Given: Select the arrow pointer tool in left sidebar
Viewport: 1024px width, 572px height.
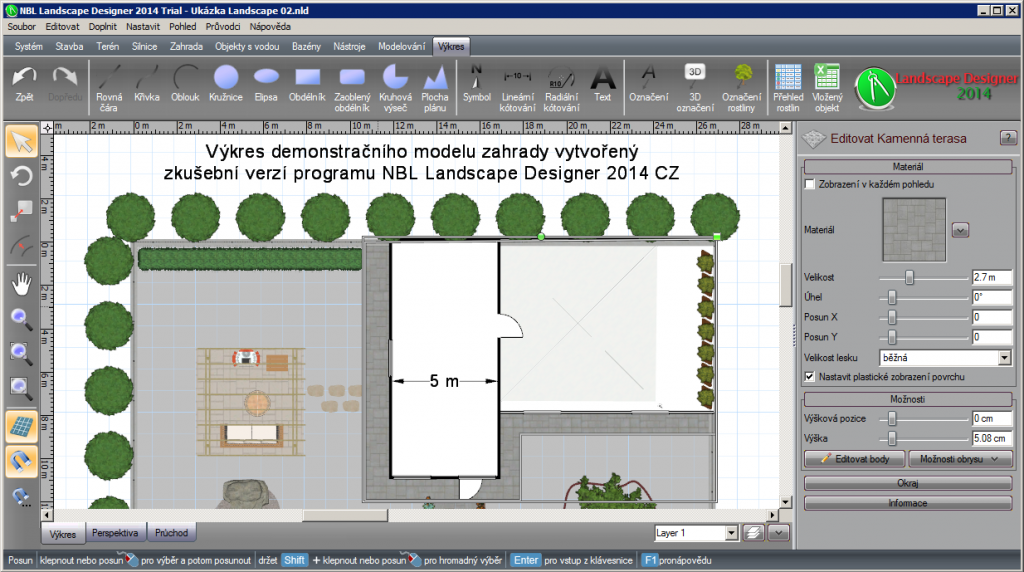Looking at the screenshot, I should click(x=22, y=142).
